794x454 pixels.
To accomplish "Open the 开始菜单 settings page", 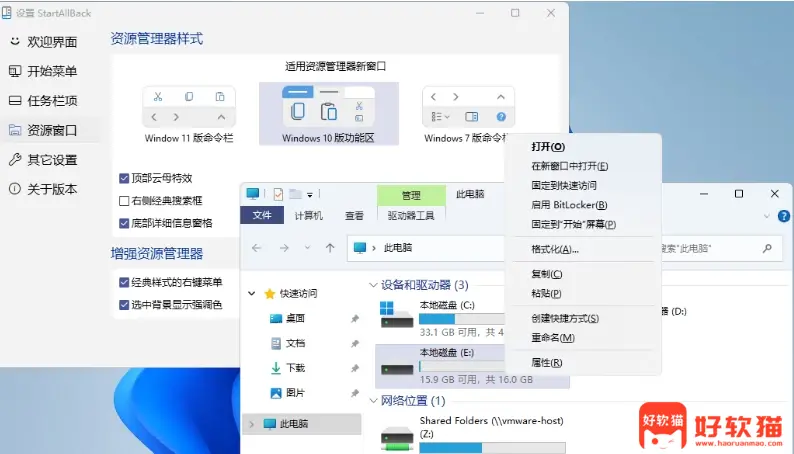I will [x=44, y=71].
